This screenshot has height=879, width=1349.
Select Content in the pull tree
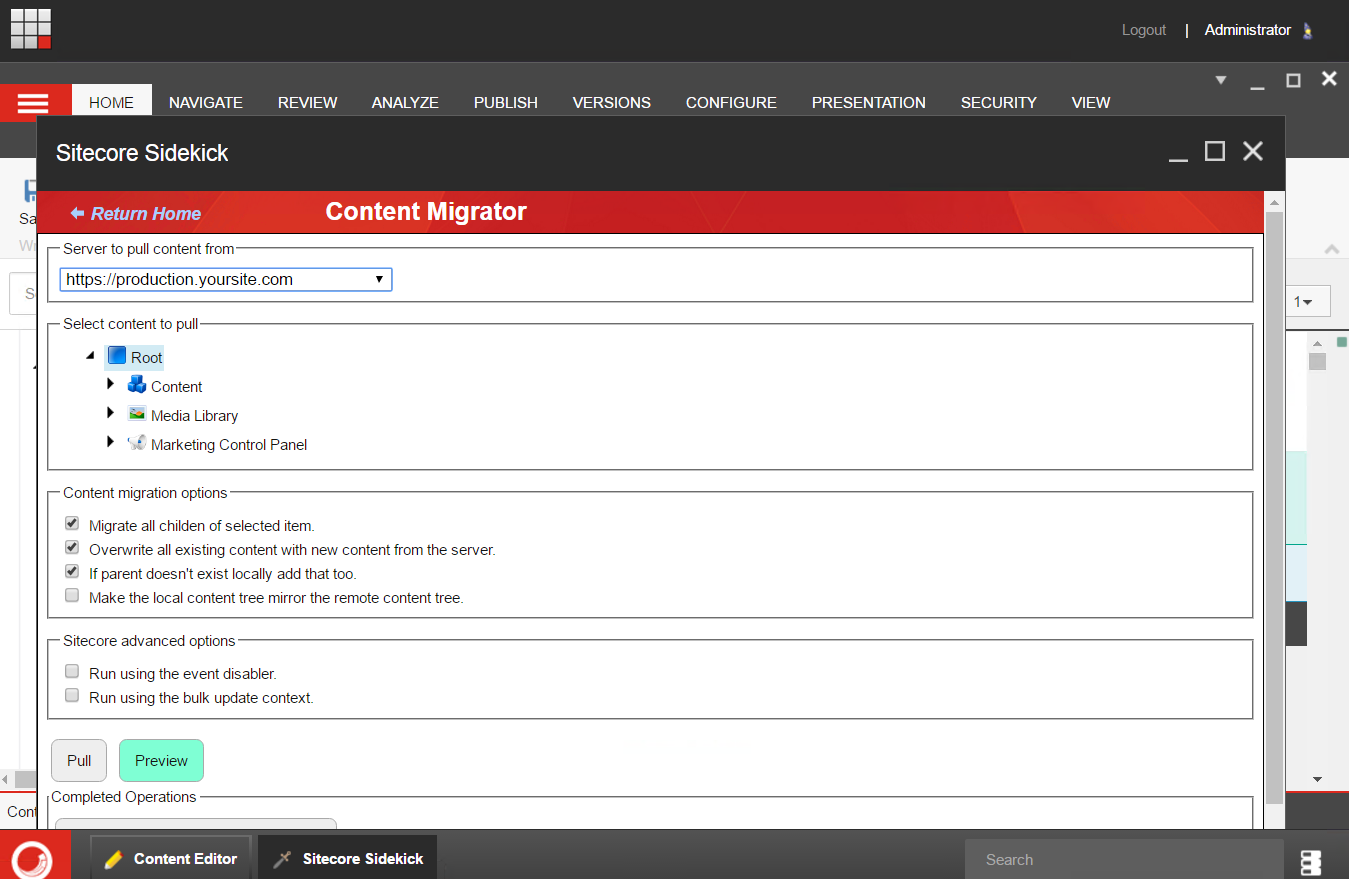[x=176, y=386]
